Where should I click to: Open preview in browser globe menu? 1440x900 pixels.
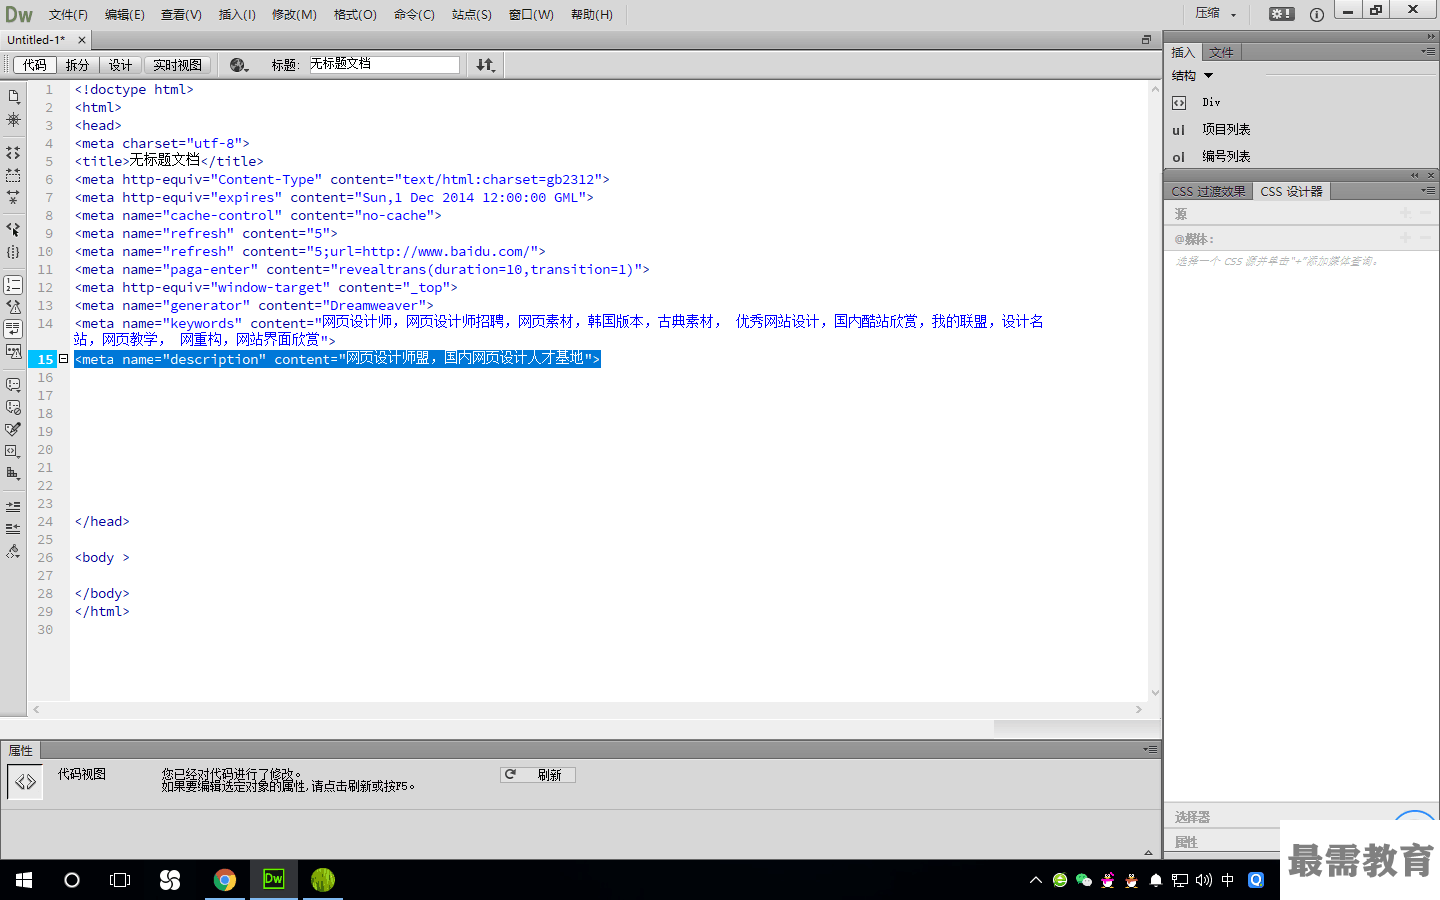pos(239,65)
